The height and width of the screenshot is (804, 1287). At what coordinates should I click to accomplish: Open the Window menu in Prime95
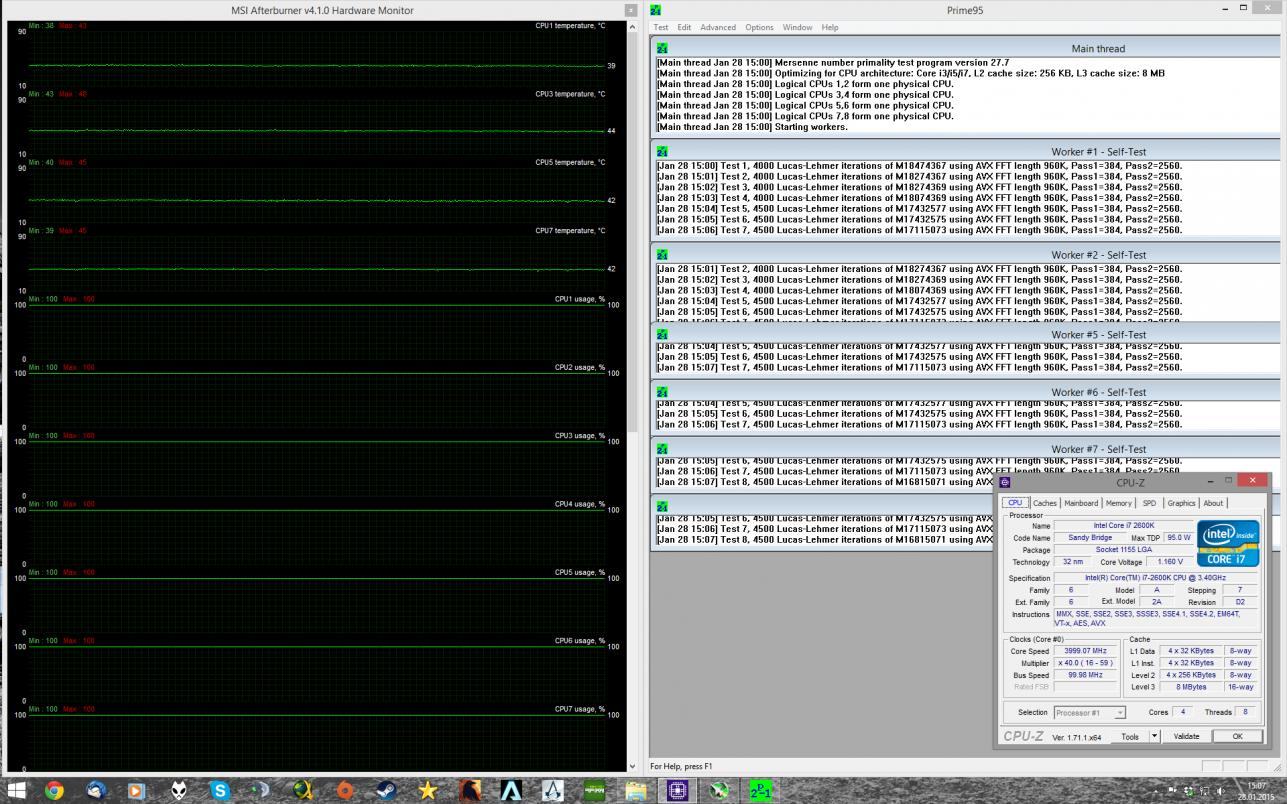pos(797,27)
